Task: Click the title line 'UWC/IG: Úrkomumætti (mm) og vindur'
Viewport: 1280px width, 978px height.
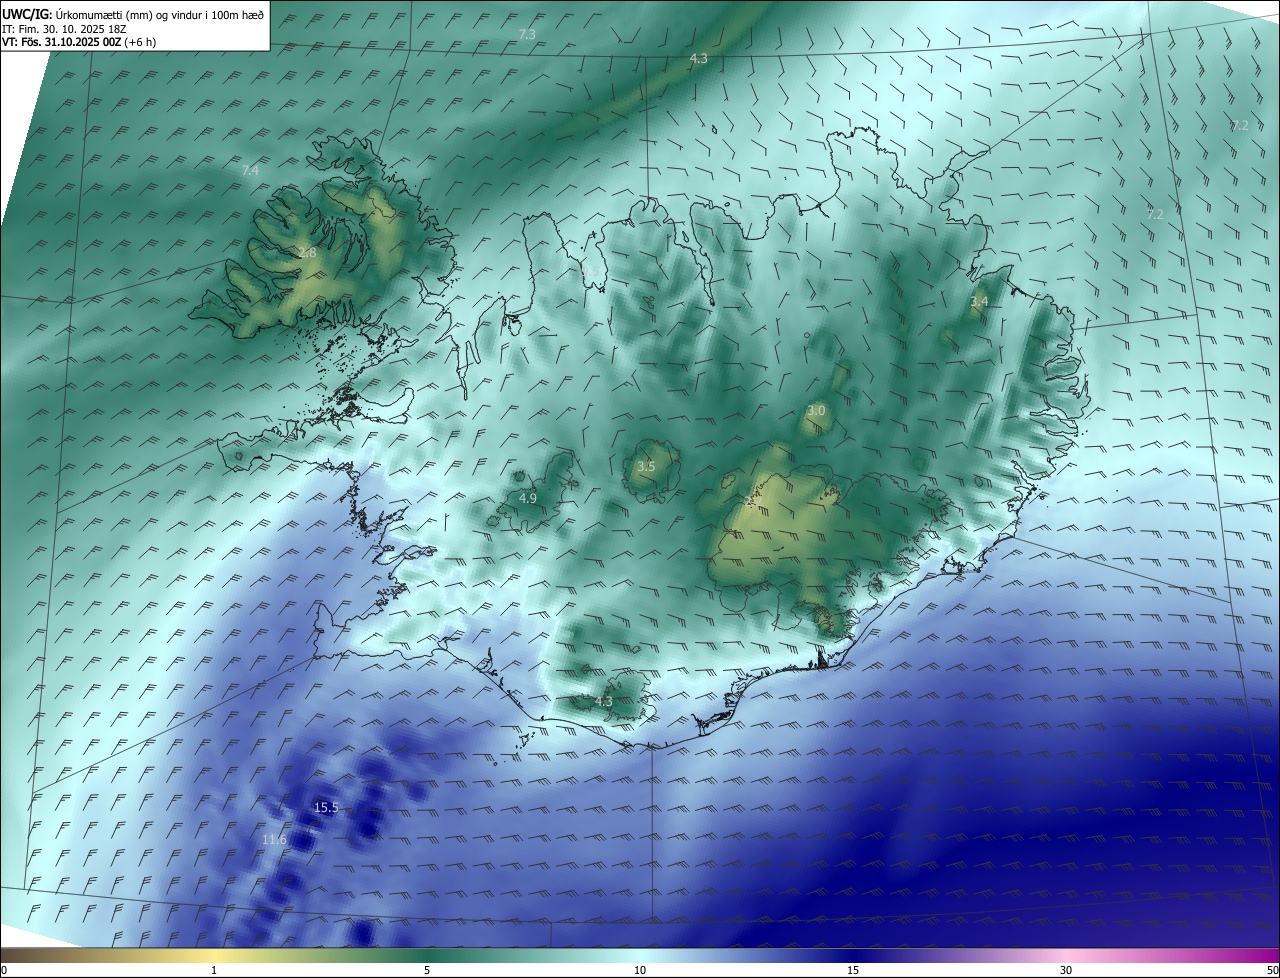Action: 133,13
